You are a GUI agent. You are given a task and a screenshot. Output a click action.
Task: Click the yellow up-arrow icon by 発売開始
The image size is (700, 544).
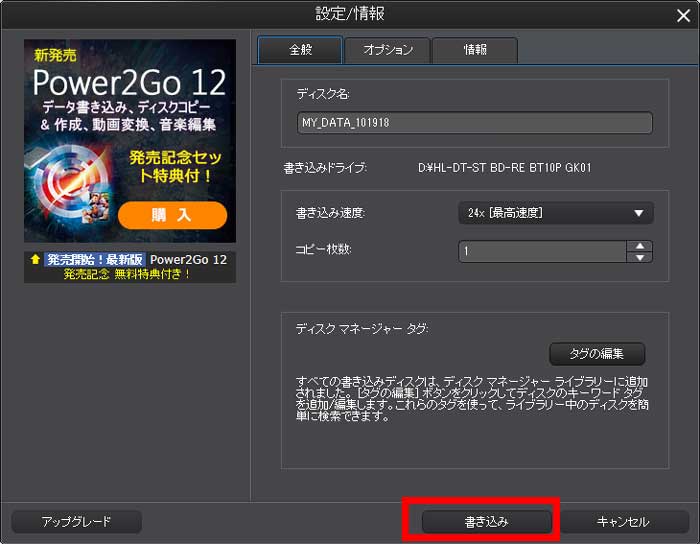tap(35, 259)
